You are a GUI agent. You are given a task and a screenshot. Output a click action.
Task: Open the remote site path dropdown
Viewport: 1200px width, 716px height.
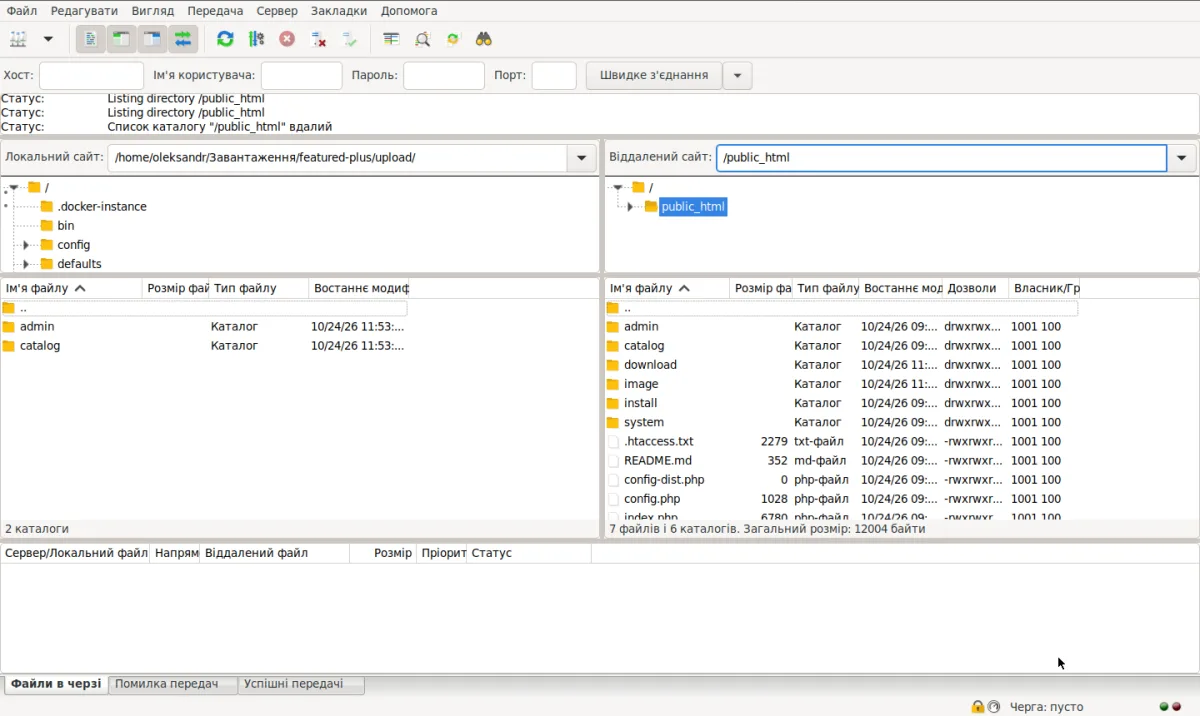[x=1182, y=158]
